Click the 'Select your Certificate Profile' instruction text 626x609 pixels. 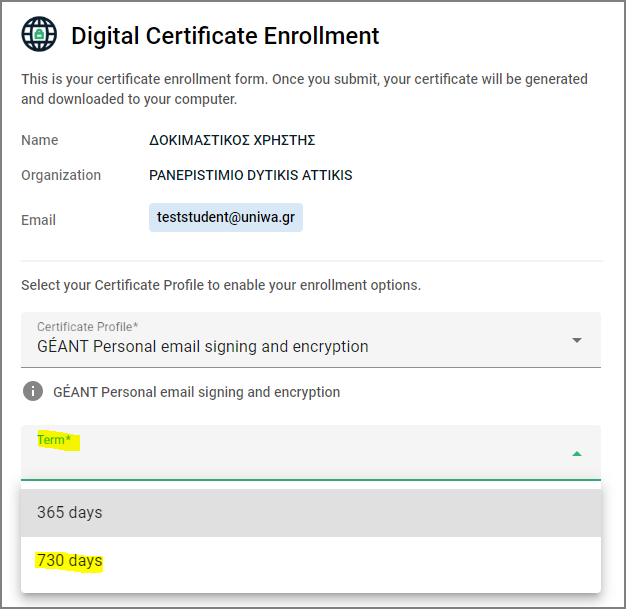(221, 285)
